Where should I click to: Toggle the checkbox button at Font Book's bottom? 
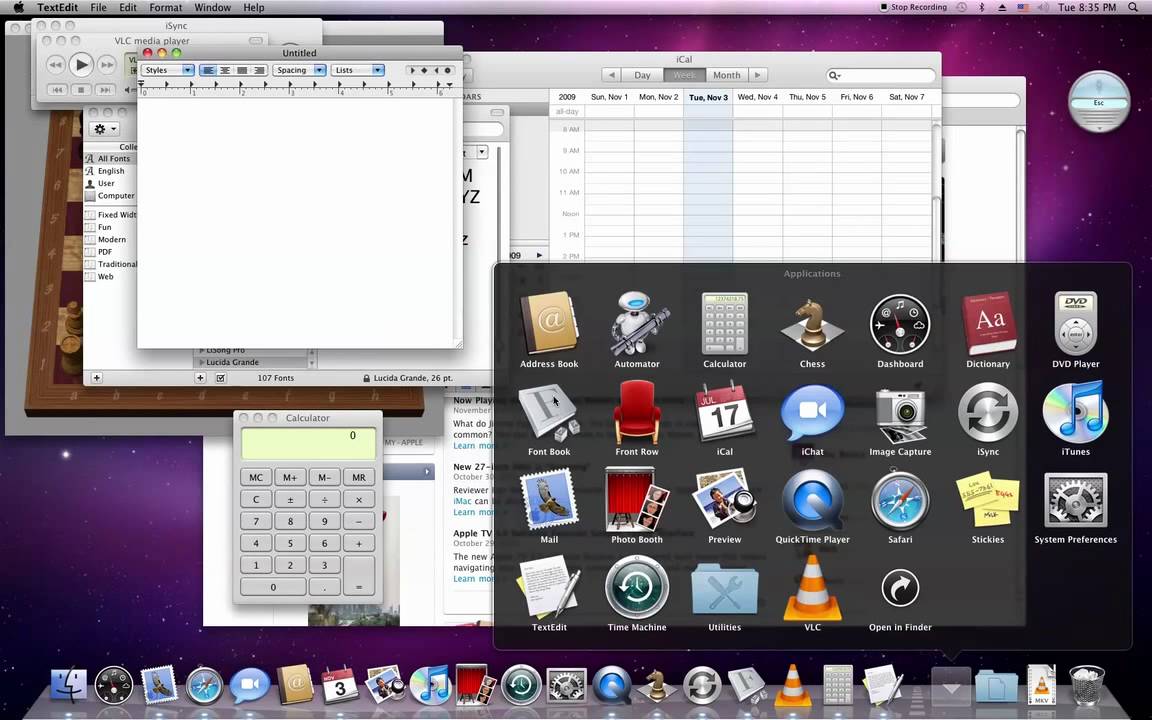tap(220, 378)
